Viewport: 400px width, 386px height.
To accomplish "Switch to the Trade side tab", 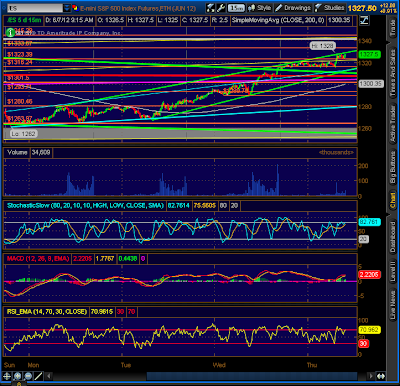I will [393, 28].
